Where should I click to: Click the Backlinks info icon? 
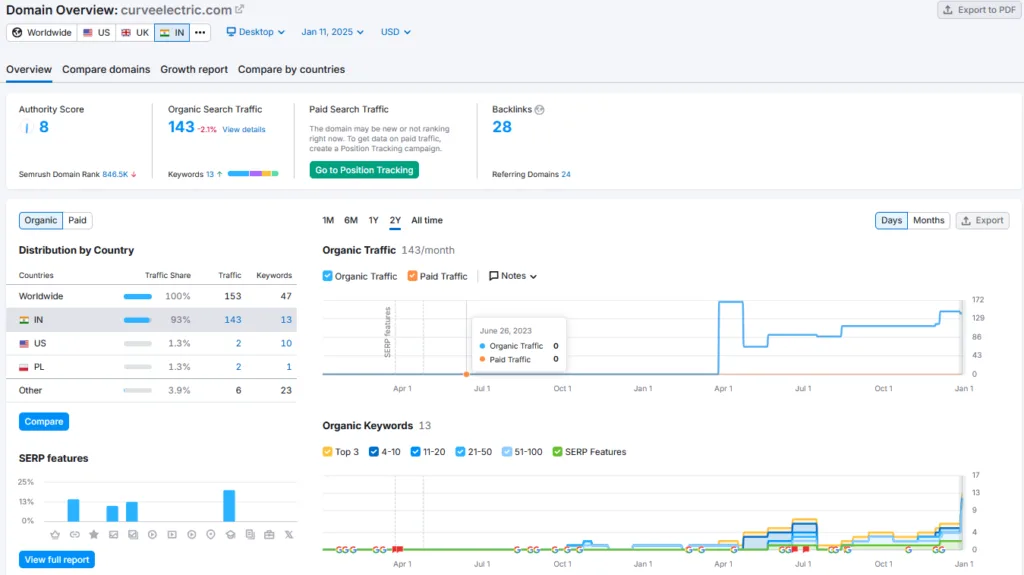539,110
